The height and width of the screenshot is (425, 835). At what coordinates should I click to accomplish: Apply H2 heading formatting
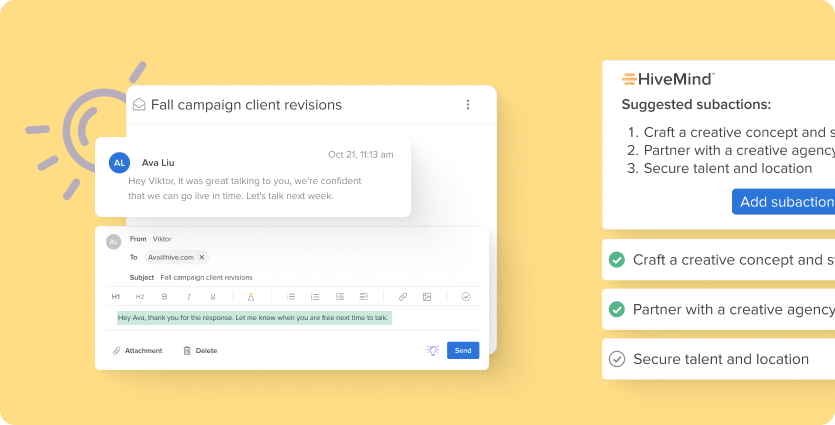(x=140, y=297)
